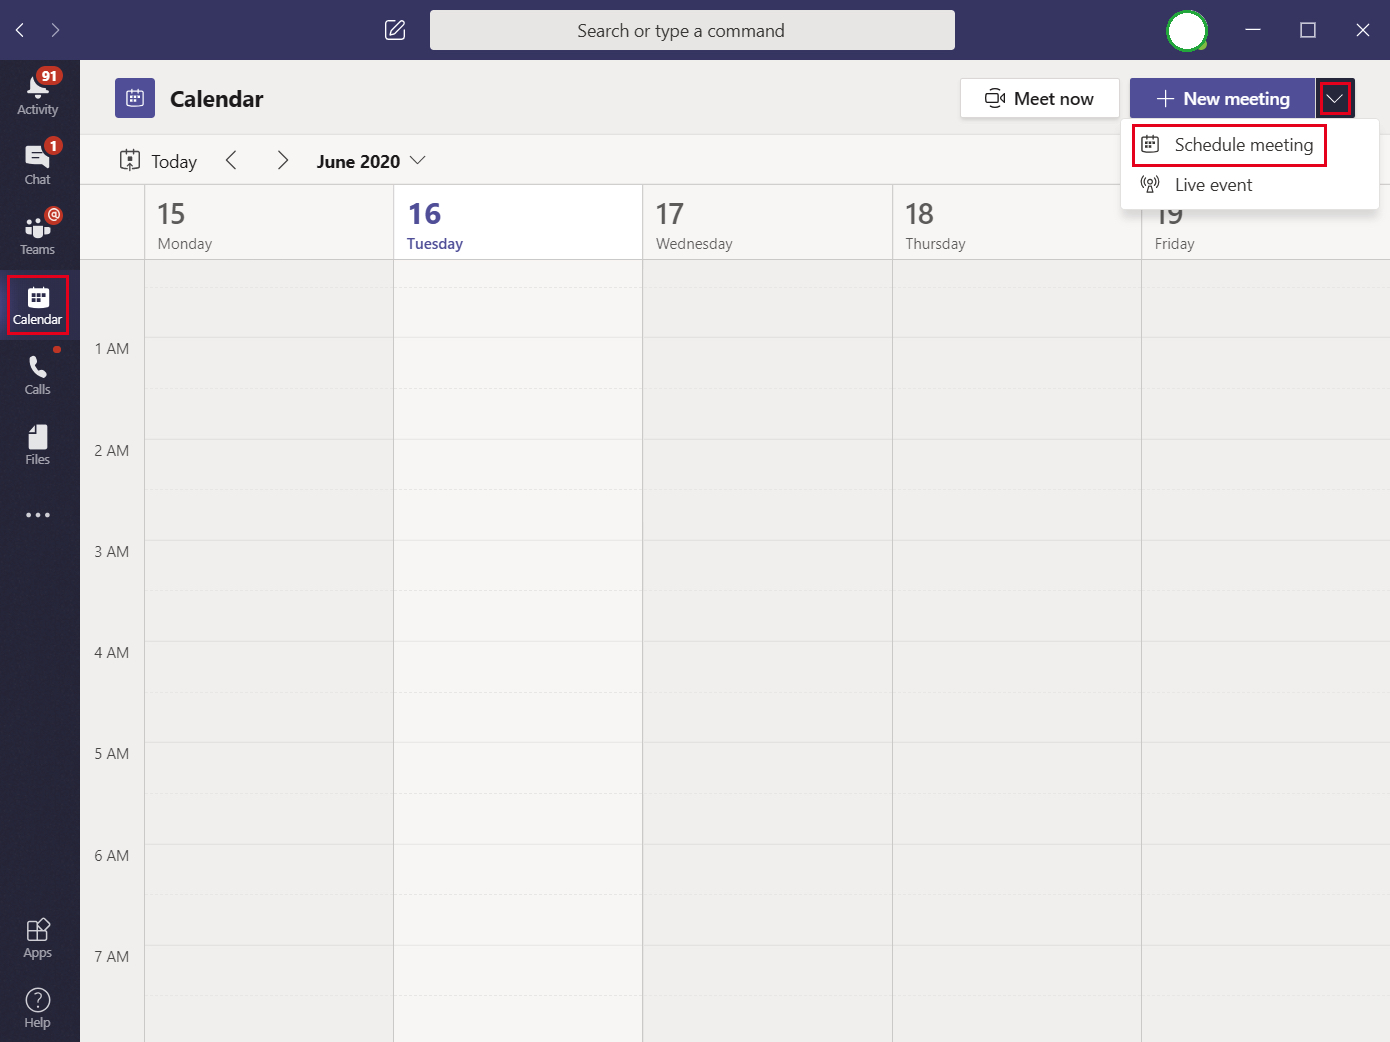Select Wednesday 17 day header

pos(767,223)
